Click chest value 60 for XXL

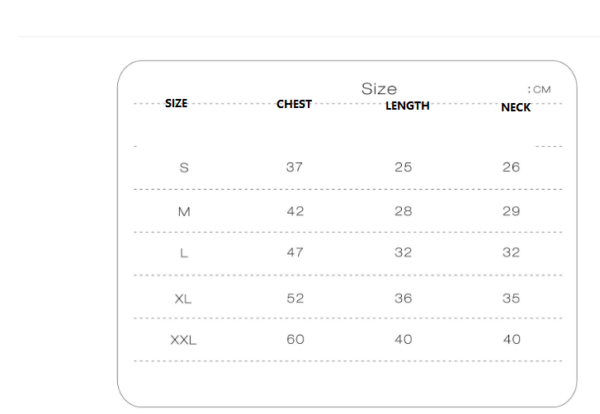coord(295,339)
